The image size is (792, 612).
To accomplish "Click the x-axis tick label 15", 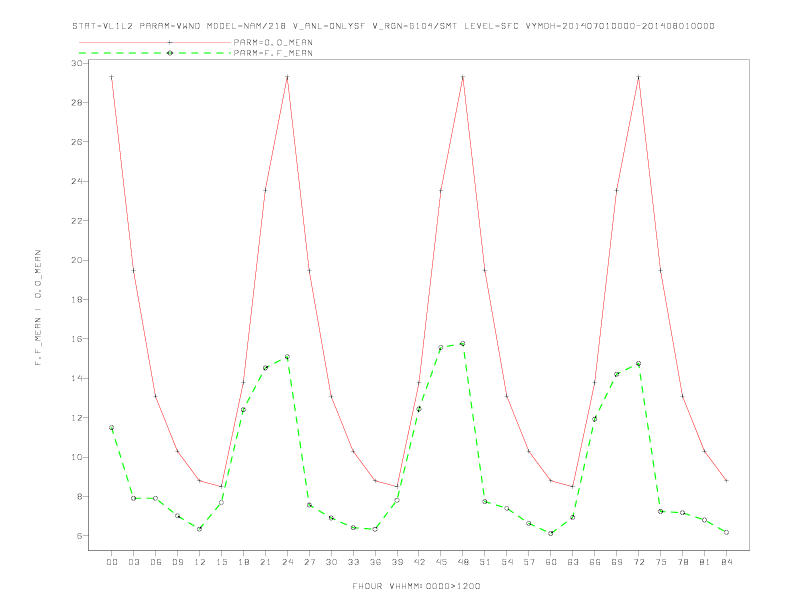I will coord(221,562).
